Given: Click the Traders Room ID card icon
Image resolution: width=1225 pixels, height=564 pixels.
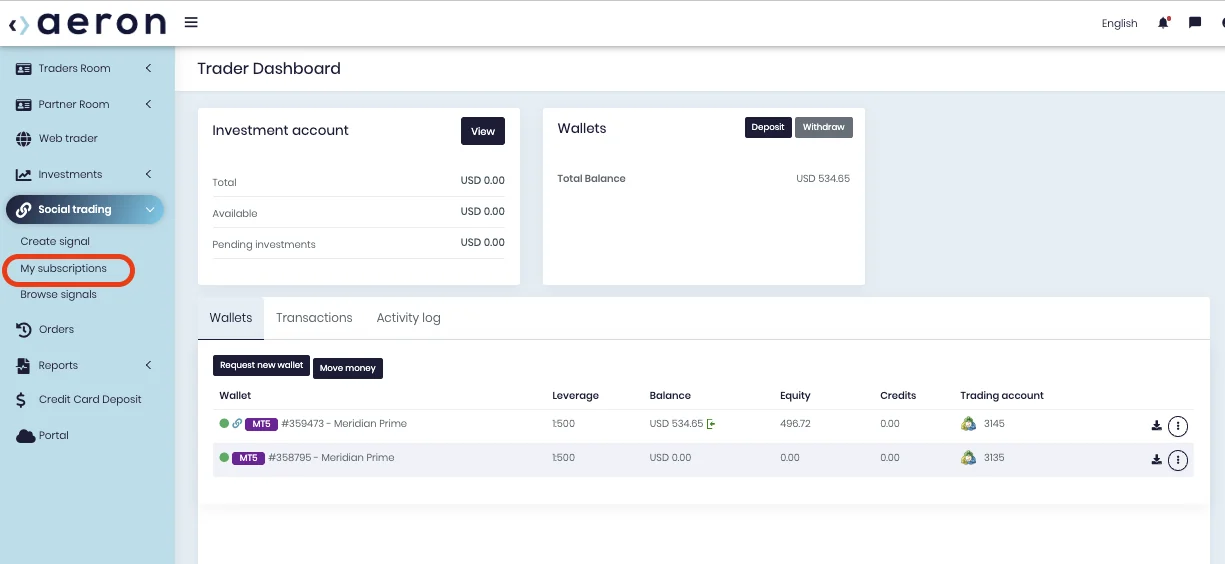Looking at the screenshot, I should pos(24,69).
